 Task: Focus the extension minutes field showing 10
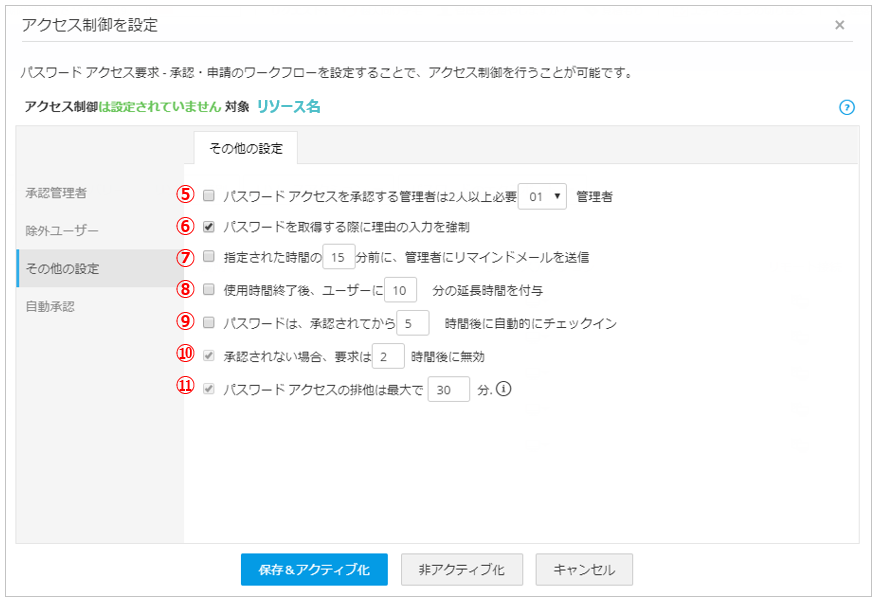click(400, 290)
